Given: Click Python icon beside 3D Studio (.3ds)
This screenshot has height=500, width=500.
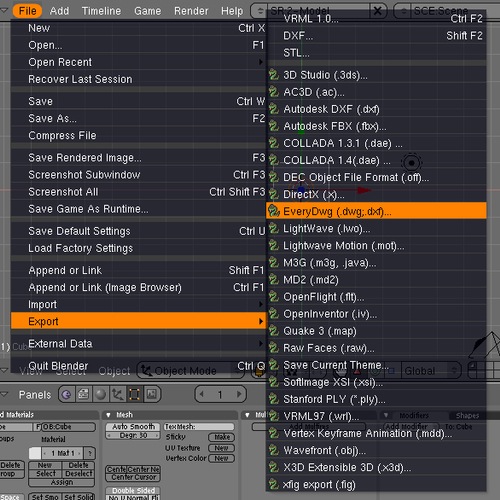Looking at the screenshot, I should [274, 75].
